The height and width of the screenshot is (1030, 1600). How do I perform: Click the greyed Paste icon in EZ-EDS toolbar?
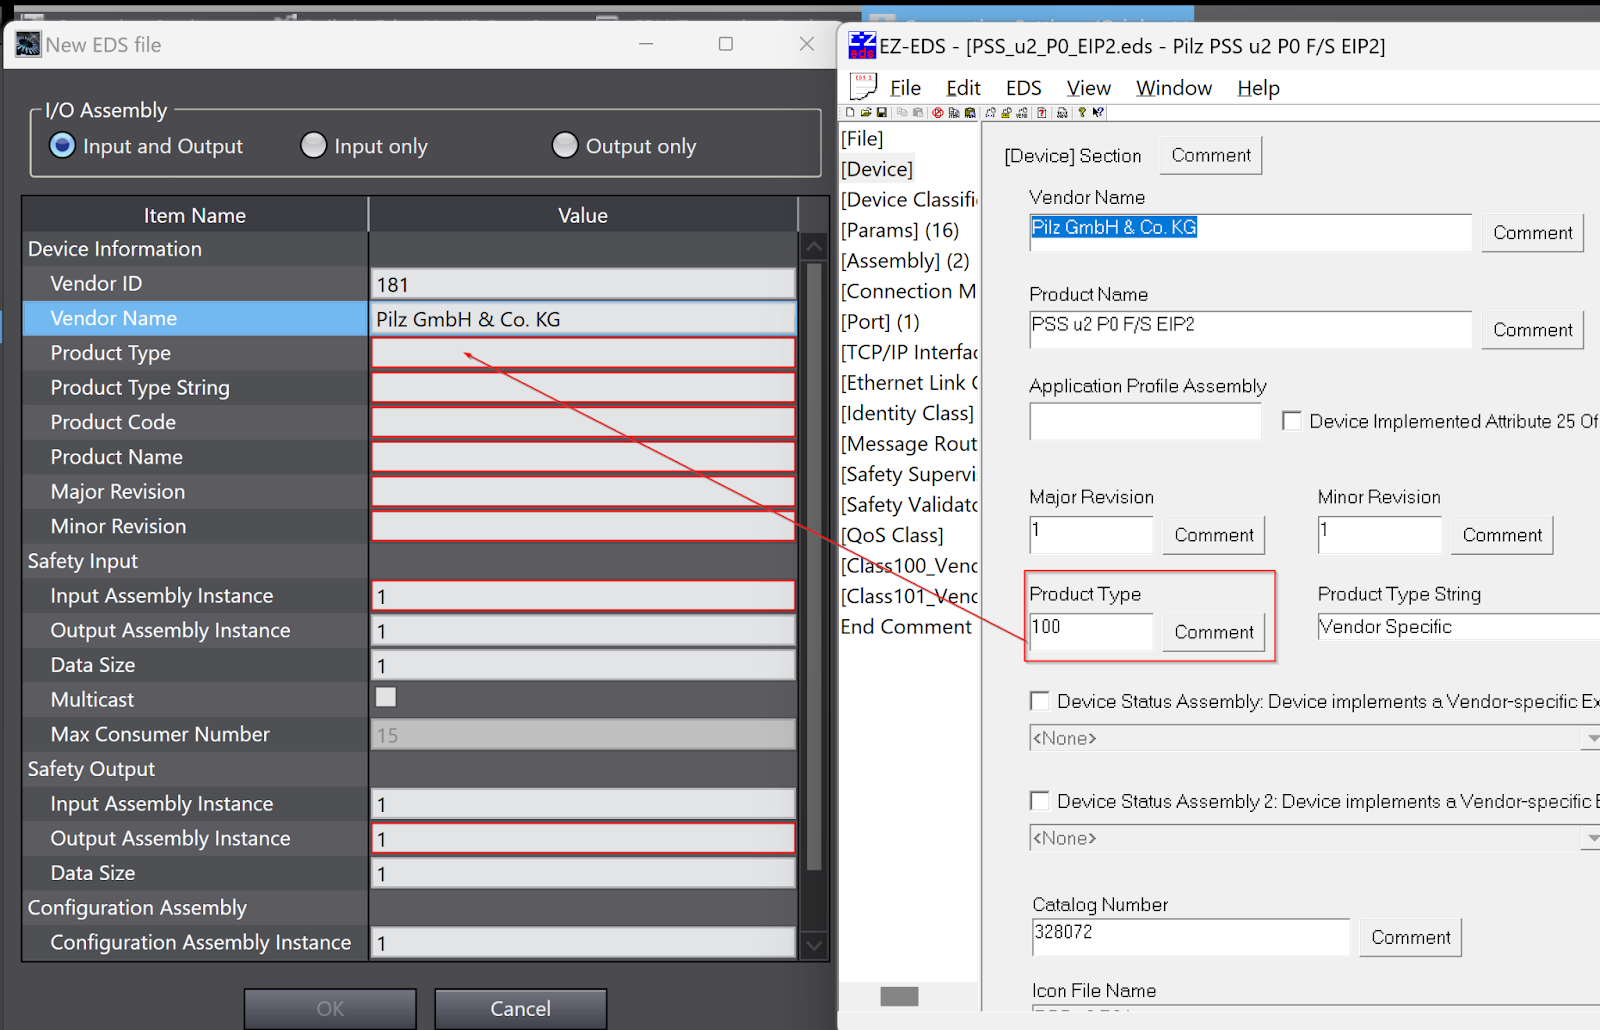[x=918, y=112]
